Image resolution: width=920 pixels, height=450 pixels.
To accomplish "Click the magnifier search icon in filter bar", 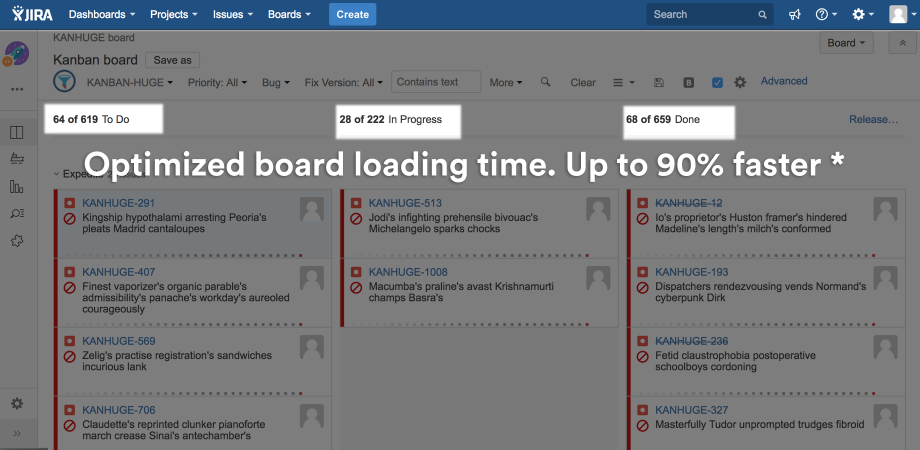I will click(545, 82).
